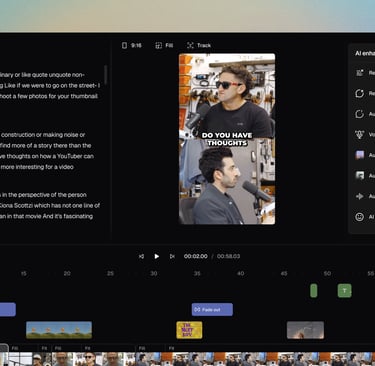Click transcript line 'which has not one line of'
This screenshot has height=366, width=375.
point(50,206)
